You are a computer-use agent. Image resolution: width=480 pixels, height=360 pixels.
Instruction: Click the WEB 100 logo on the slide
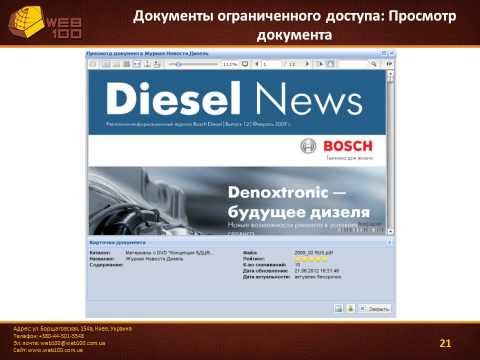tap(45, 23)
